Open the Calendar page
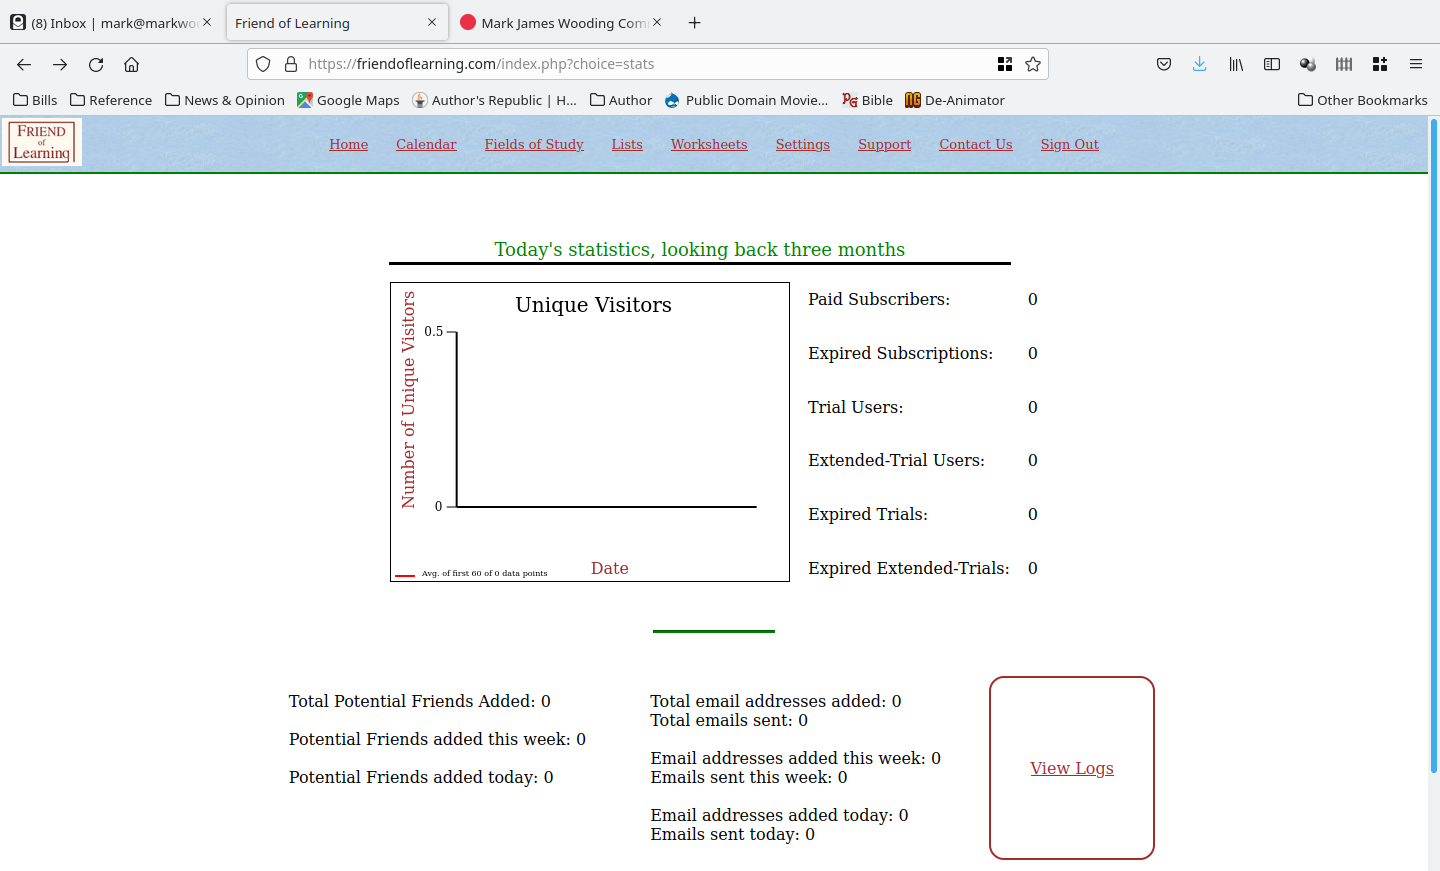Image resolution: width=1440 pixels, height=871 pixels. tap(426, 144)
